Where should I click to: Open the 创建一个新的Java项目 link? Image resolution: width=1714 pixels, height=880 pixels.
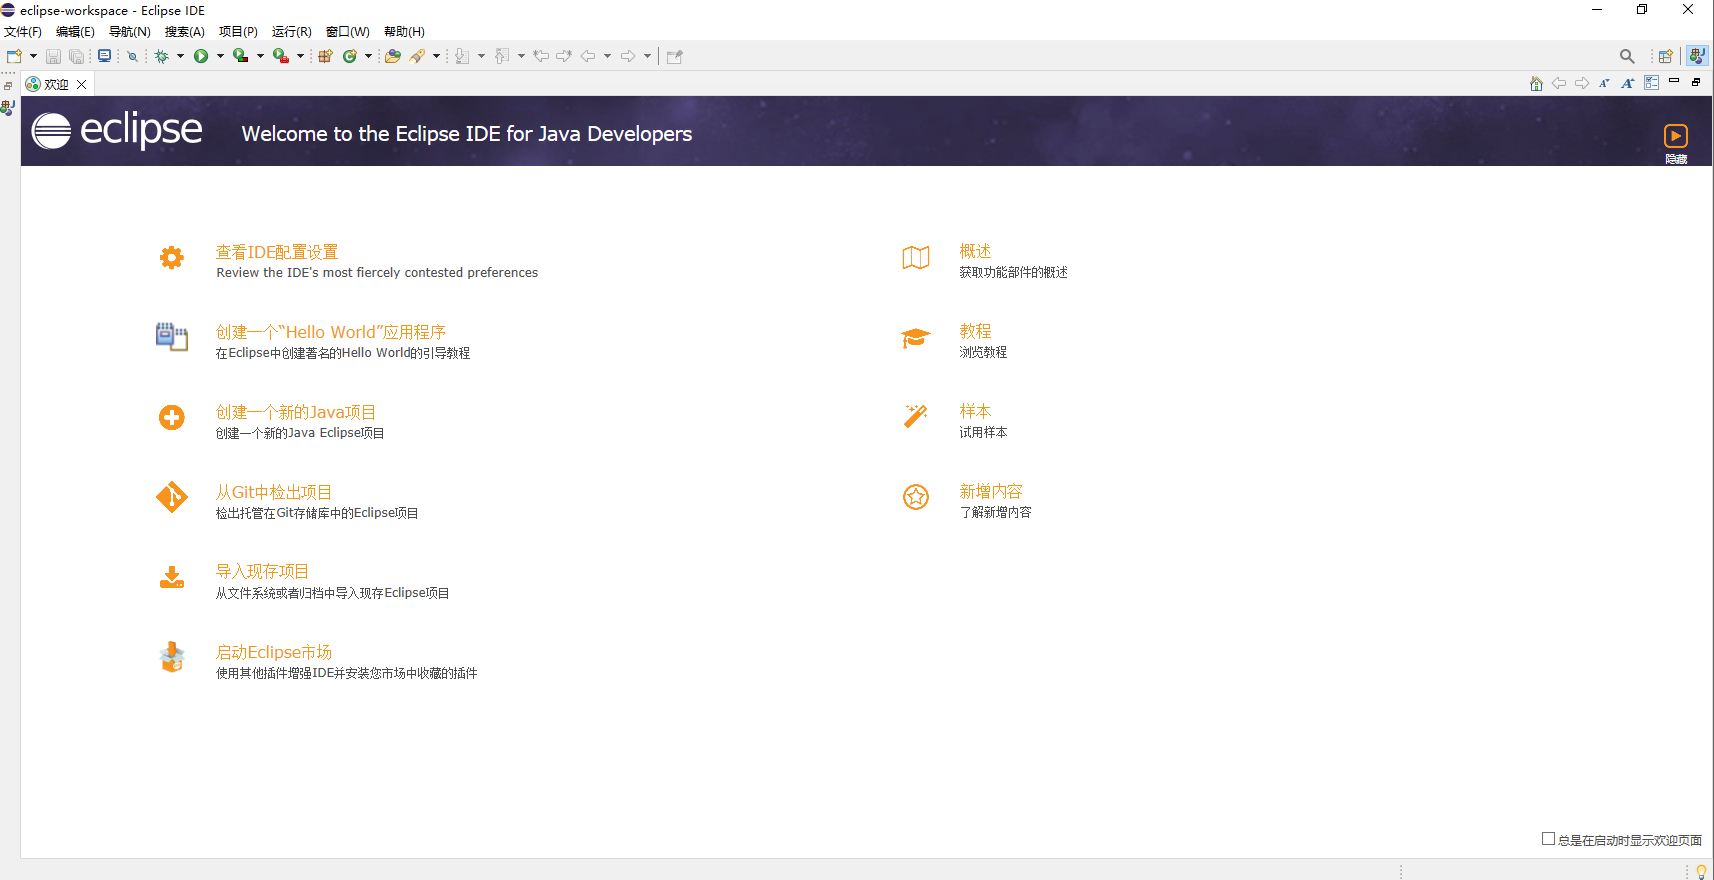tap(295, 412)
